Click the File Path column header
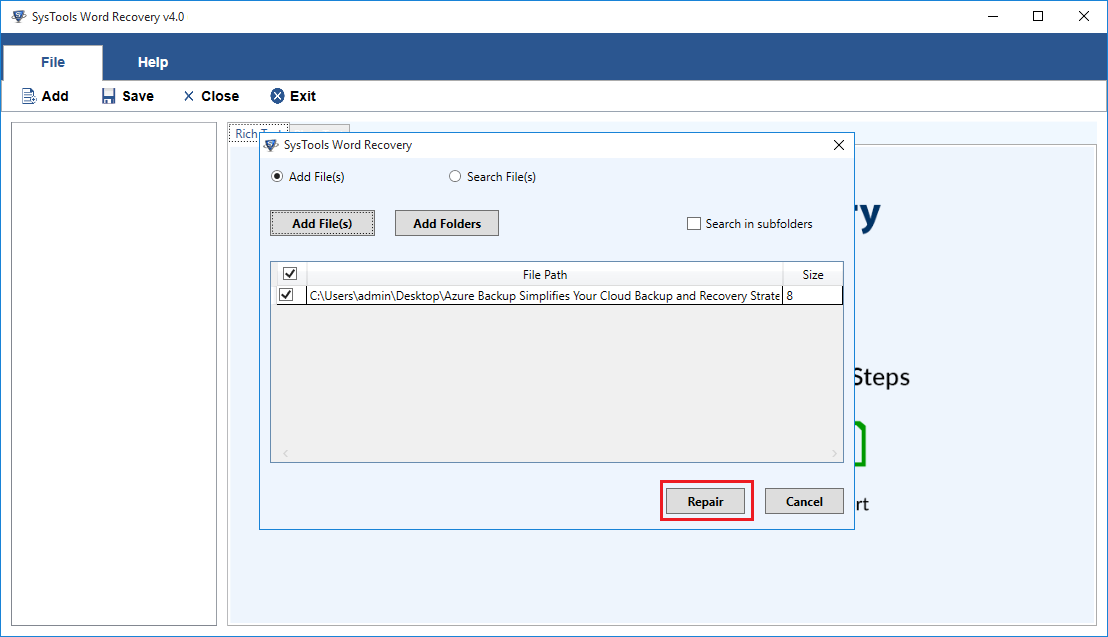Screen dimensions: 1108x637 [545, 274]
